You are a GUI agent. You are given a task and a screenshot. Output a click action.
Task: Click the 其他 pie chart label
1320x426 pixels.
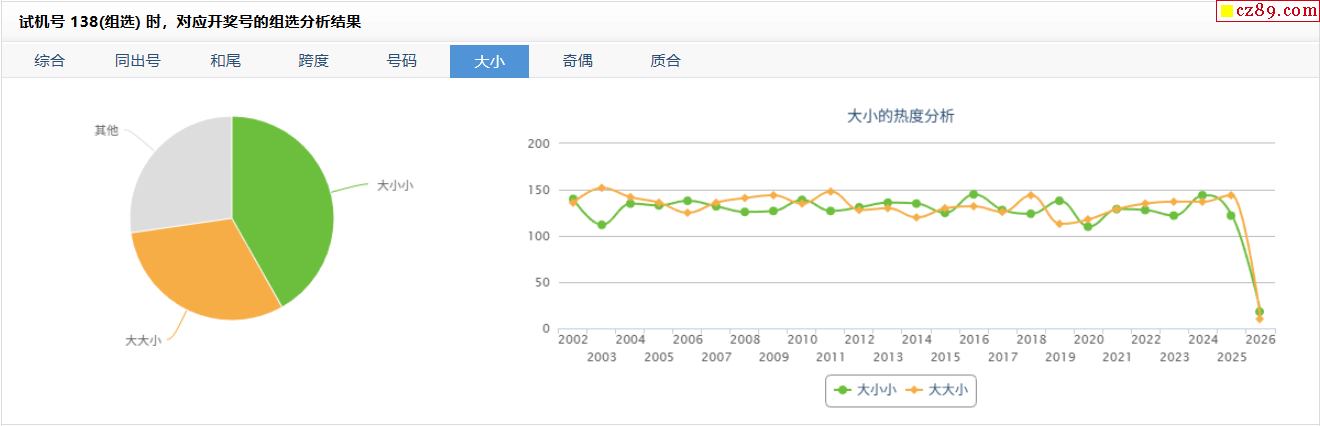[106, 131]
